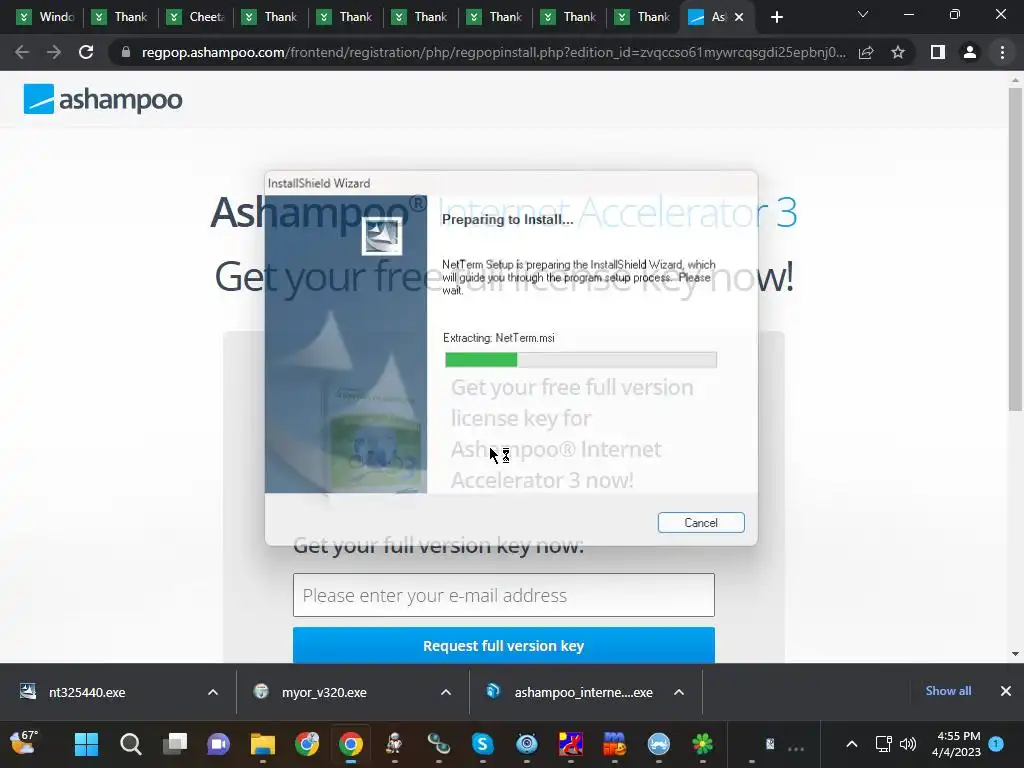Open a new browser tab

click(776, 18)
